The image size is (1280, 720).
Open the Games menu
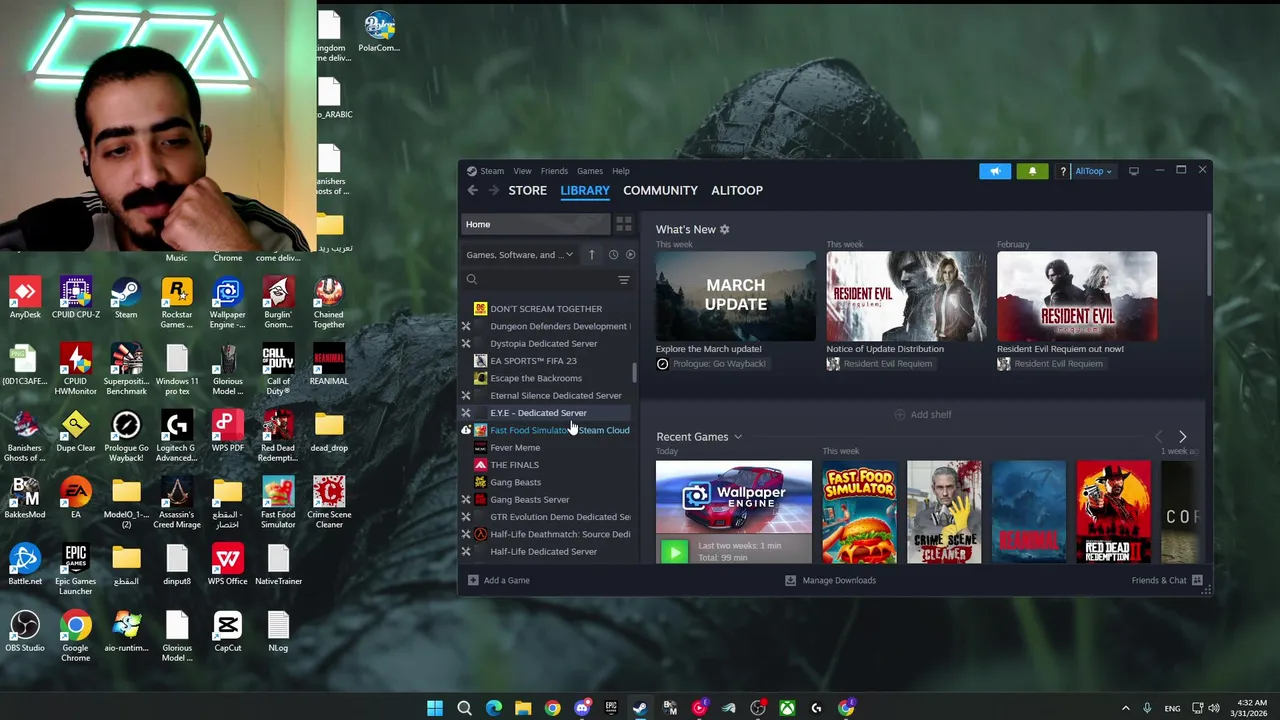tap(590, 171)
